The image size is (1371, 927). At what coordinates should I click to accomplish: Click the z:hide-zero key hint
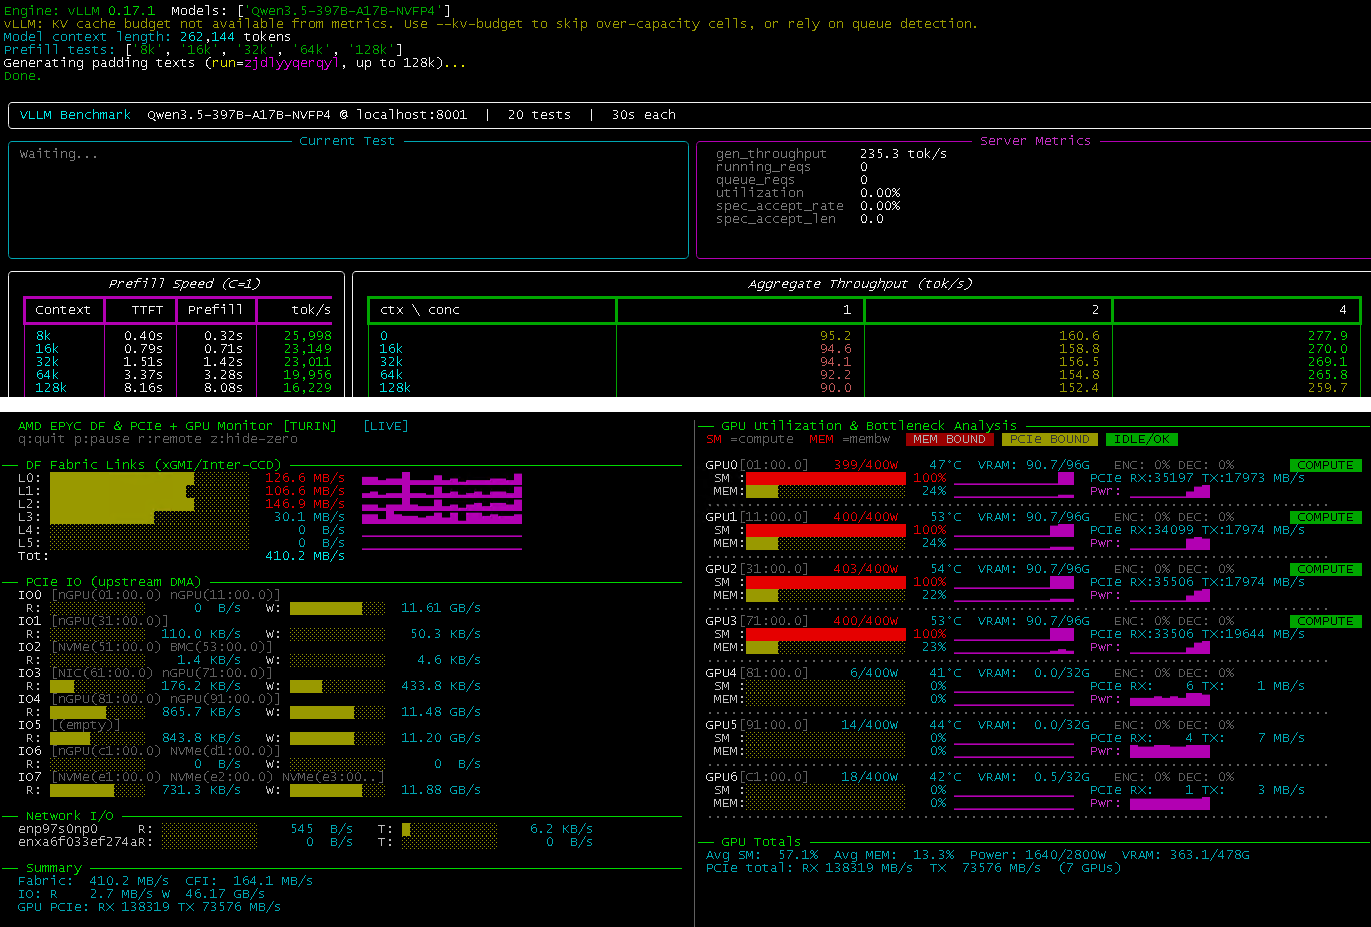[x=253, y=439]
